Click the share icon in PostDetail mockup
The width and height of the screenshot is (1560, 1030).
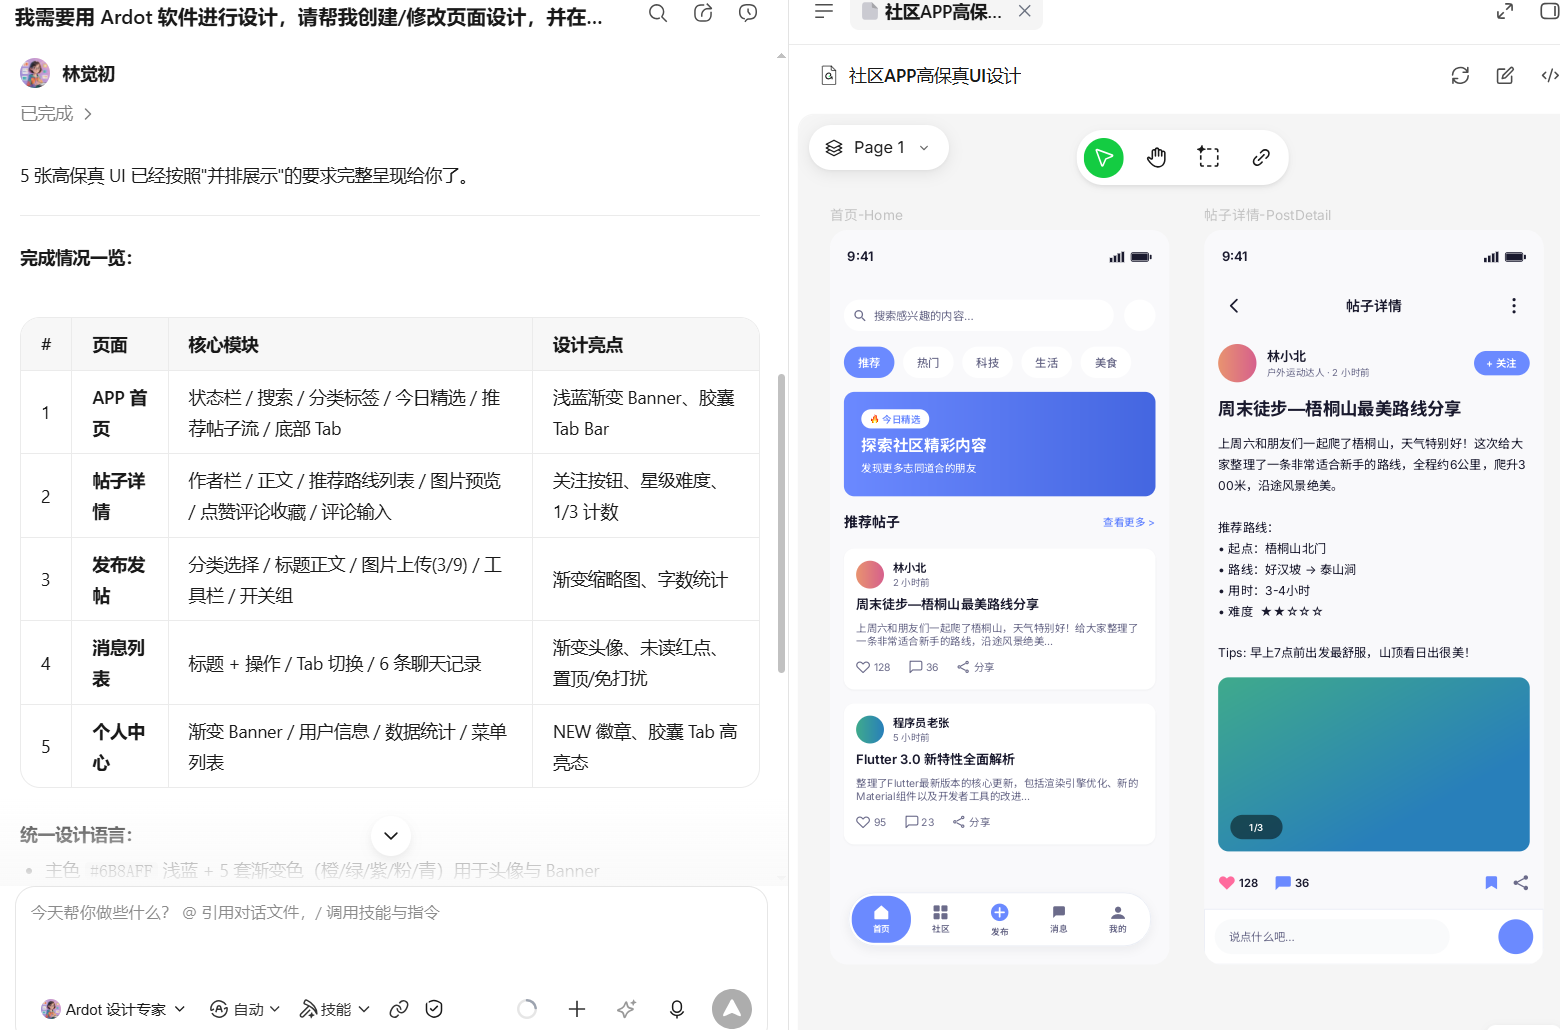(x=1521, y=883)
